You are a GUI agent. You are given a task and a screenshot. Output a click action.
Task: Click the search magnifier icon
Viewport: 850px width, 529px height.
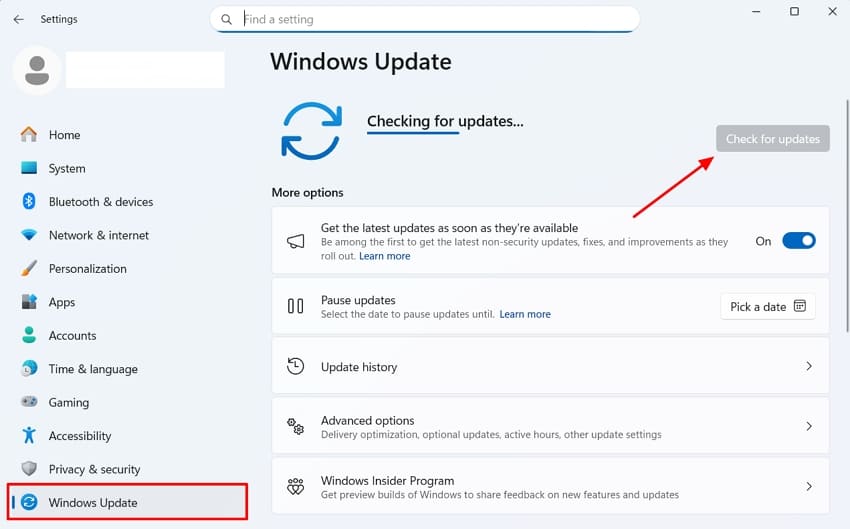coord(227,20)
